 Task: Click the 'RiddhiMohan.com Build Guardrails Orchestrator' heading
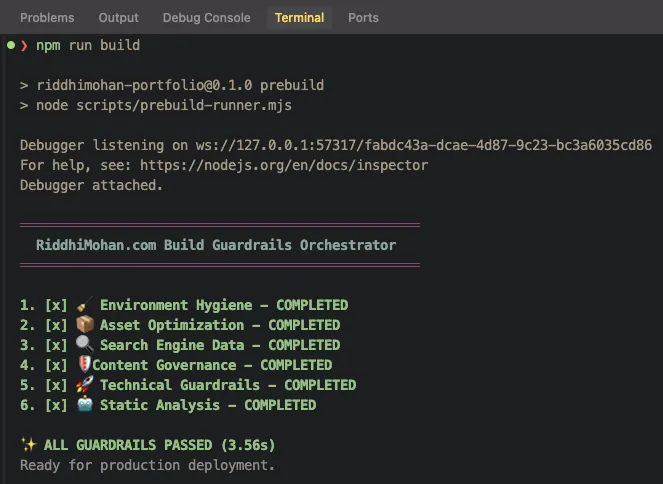[x=216, y=245]
